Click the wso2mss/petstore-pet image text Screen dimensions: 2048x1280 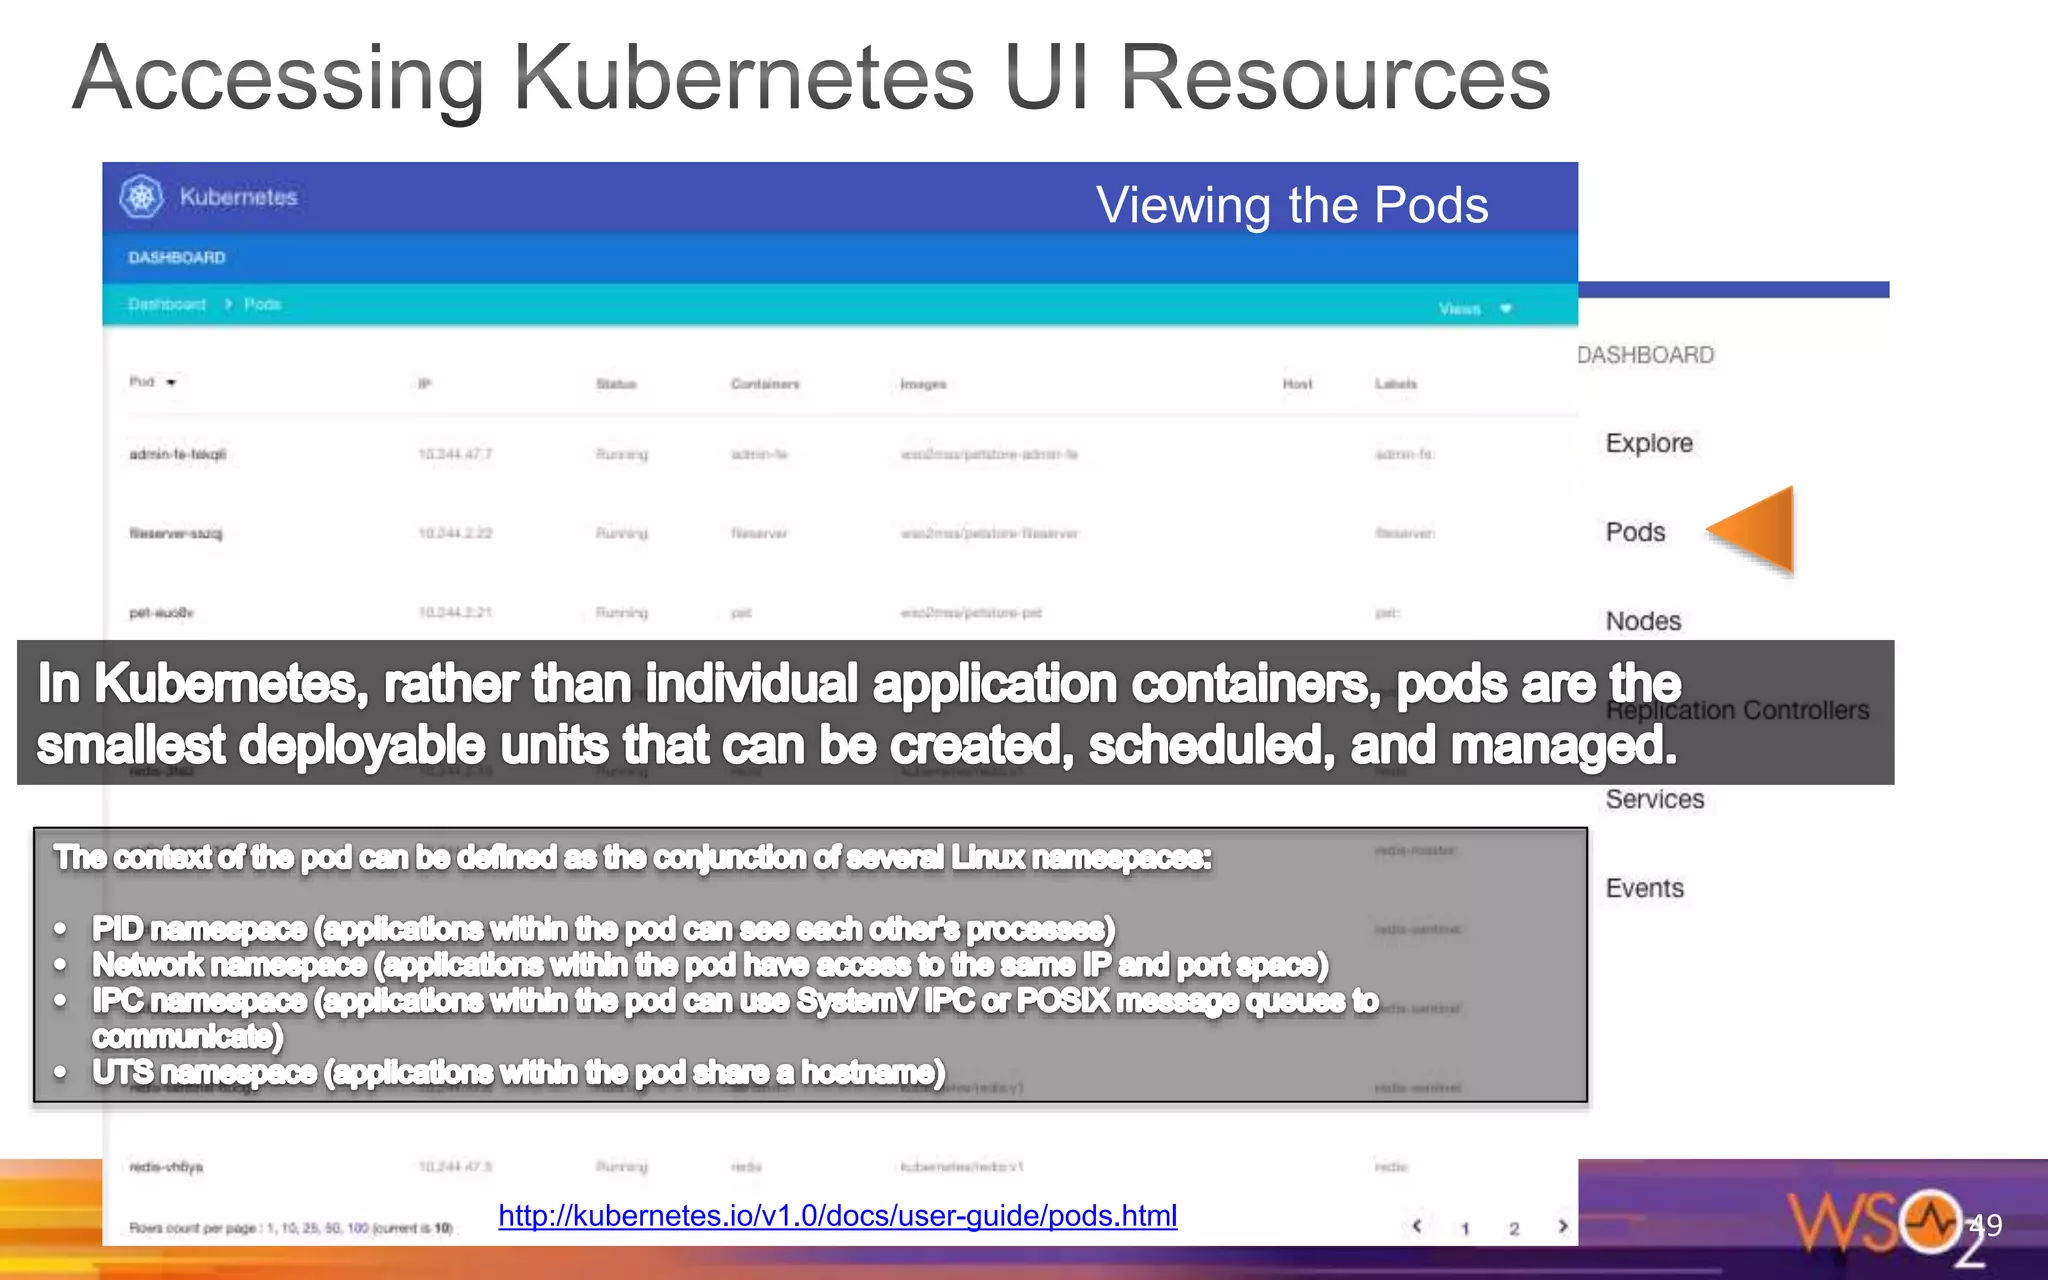(x=971, y=613)
